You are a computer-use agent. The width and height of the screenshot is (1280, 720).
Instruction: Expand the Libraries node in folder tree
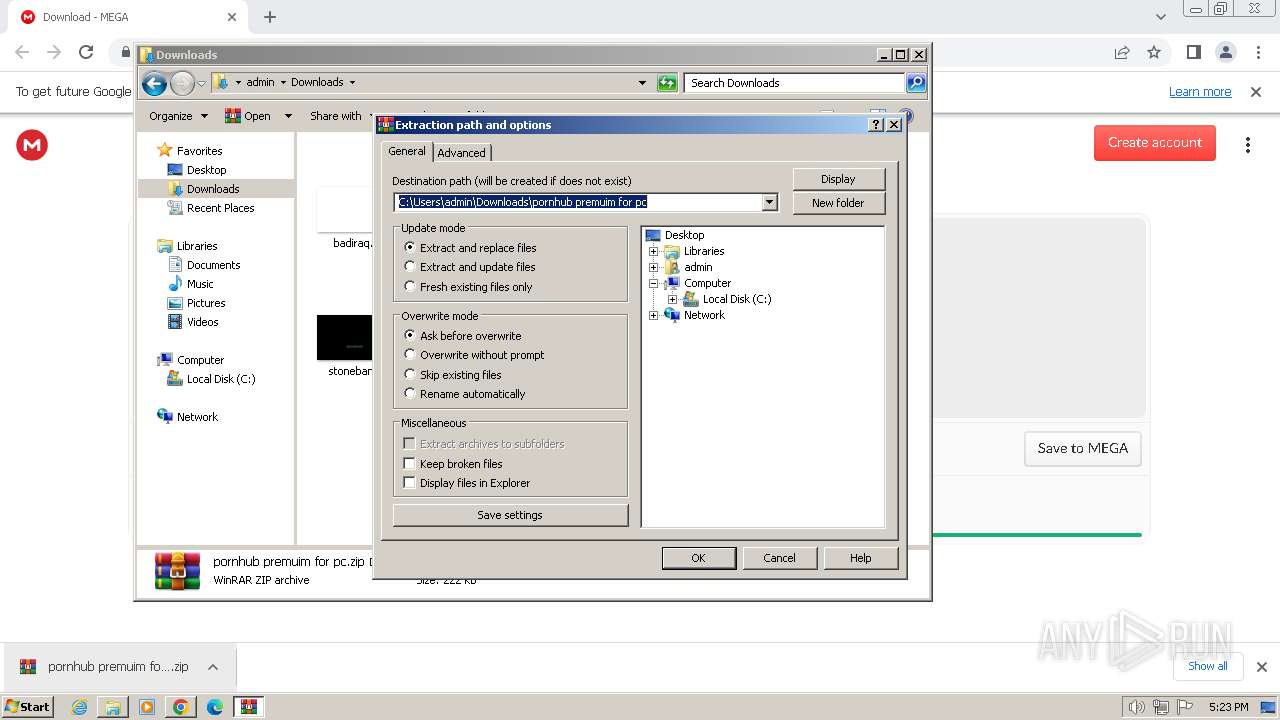point(654,251)
